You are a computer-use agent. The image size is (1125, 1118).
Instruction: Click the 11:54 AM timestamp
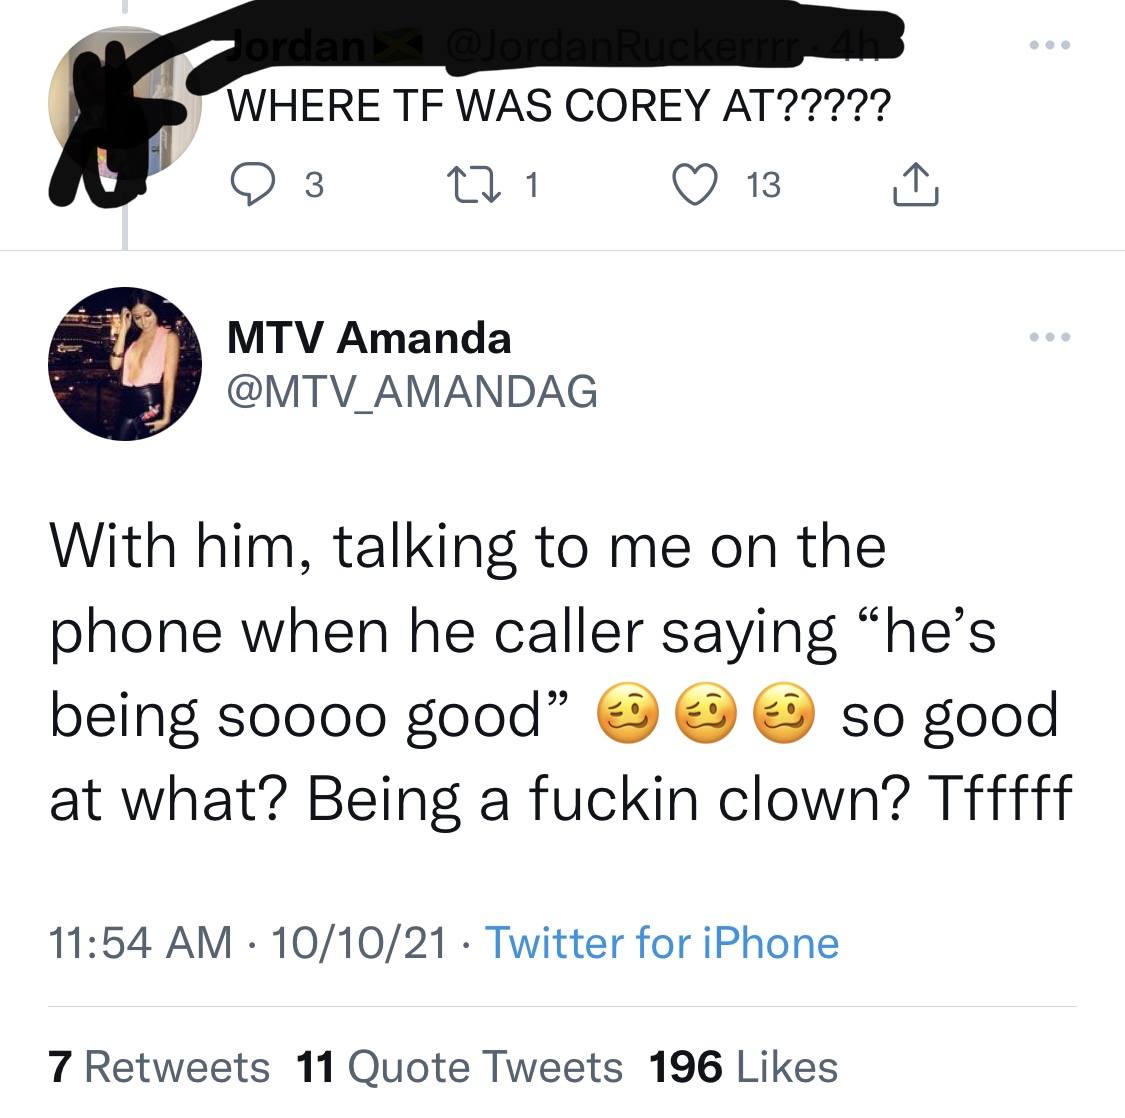tap(141, 943)
